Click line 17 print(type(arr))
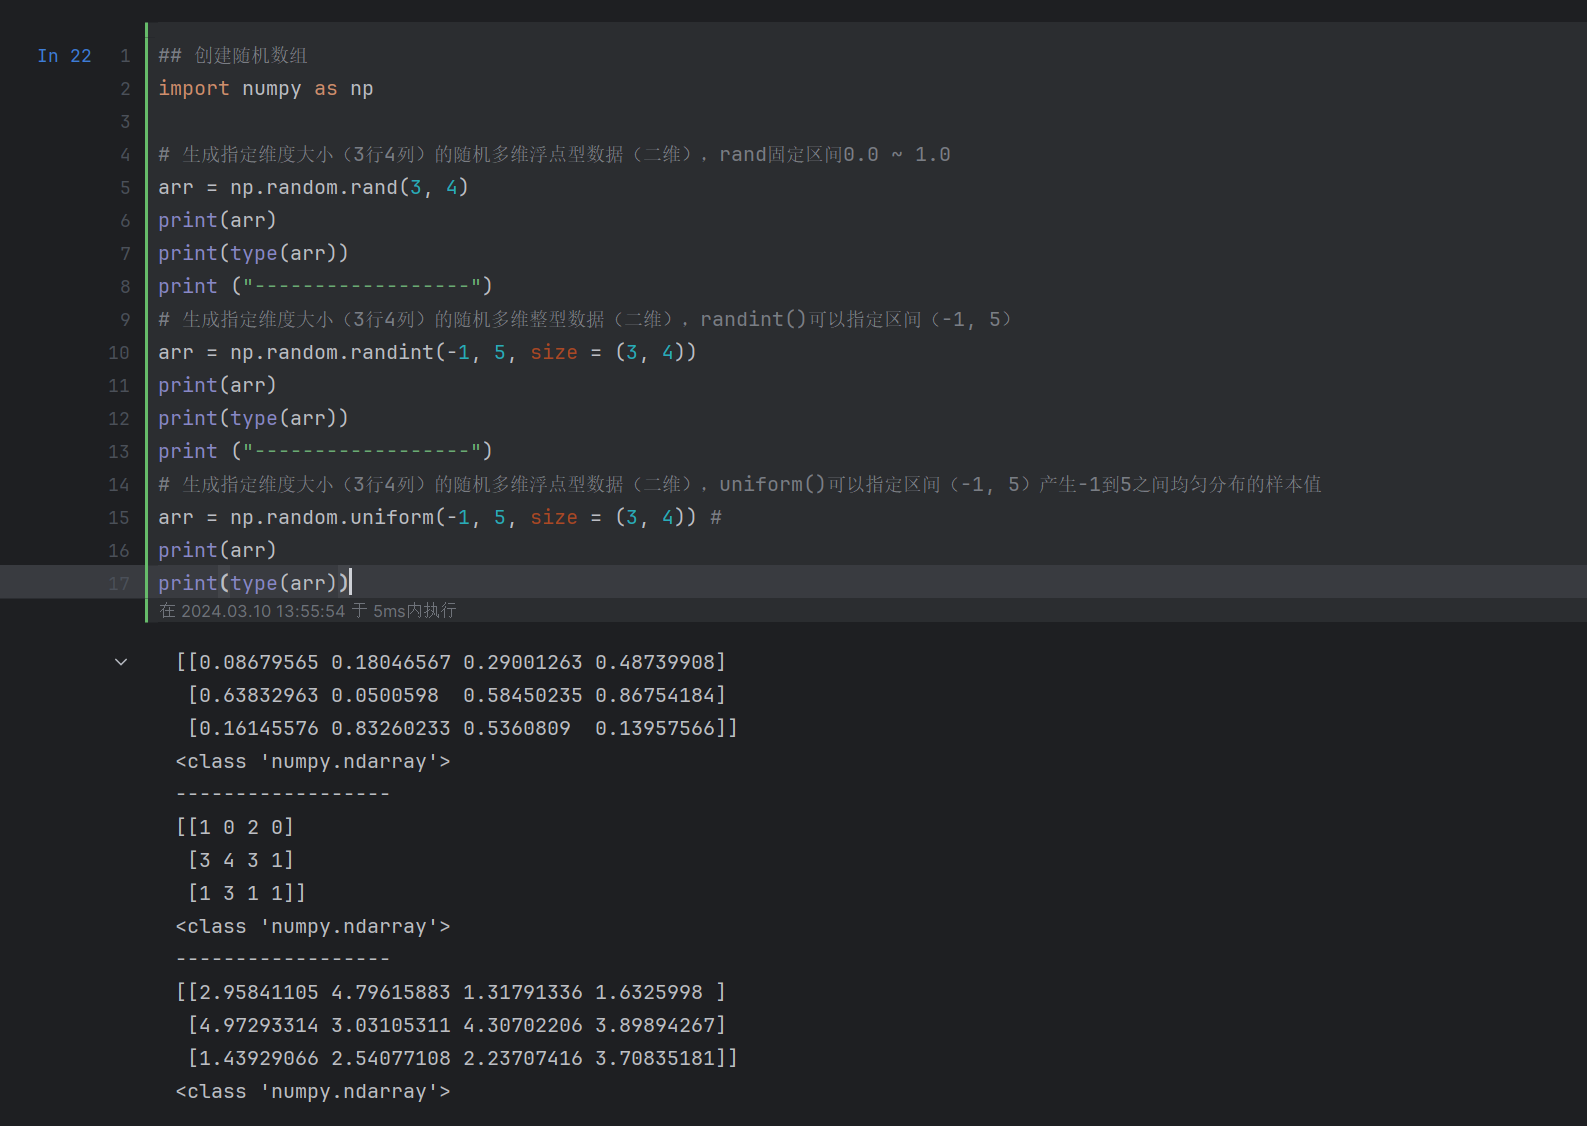 point(253,584)
